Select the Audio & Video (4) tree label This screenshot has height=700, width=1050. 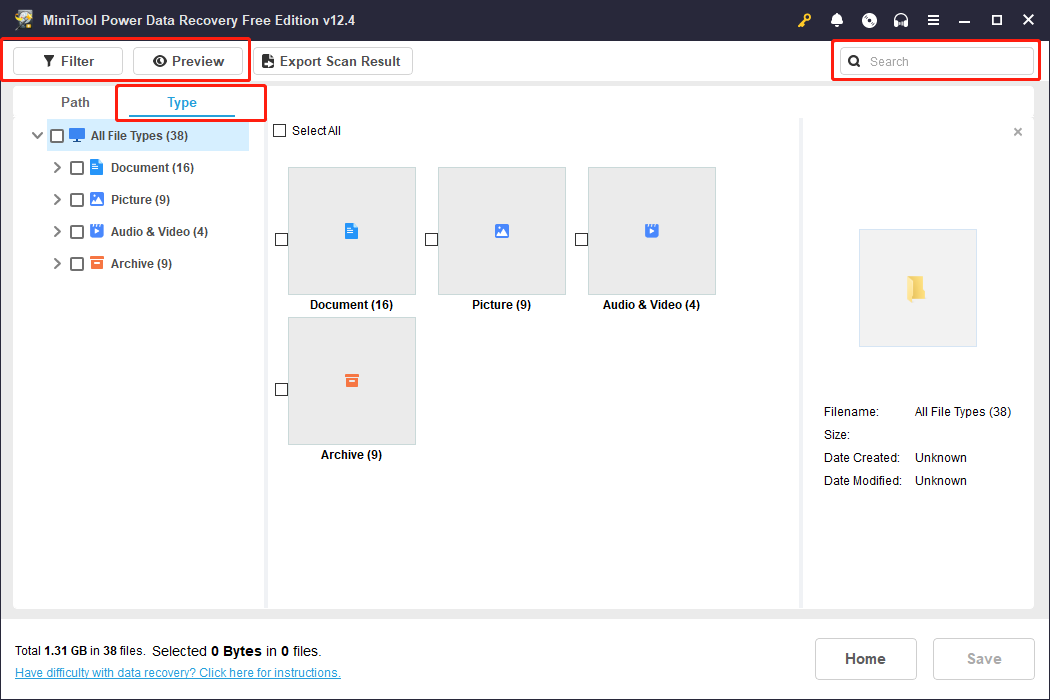159,232
